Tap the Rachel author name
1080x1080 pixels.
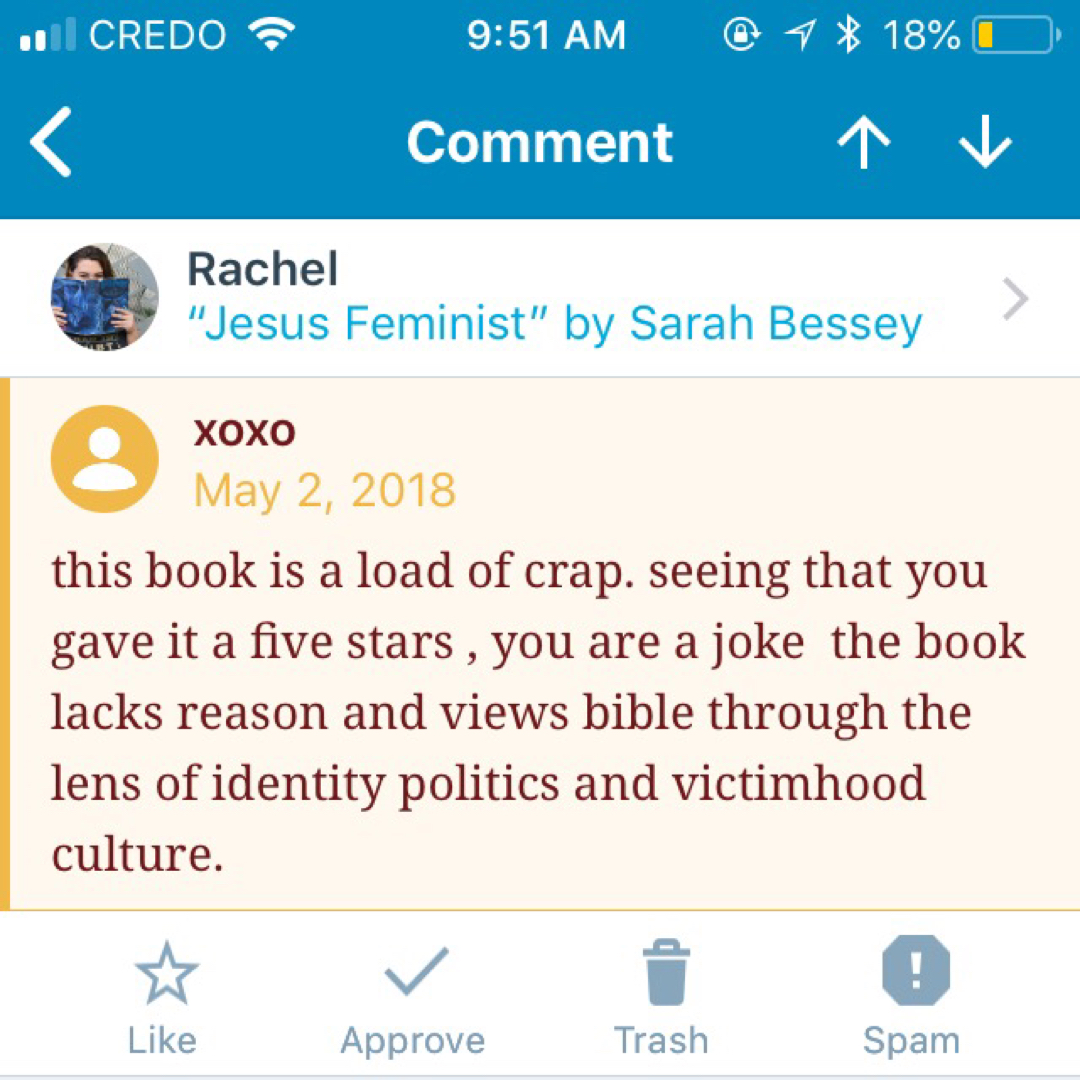[x=263, y=270]
